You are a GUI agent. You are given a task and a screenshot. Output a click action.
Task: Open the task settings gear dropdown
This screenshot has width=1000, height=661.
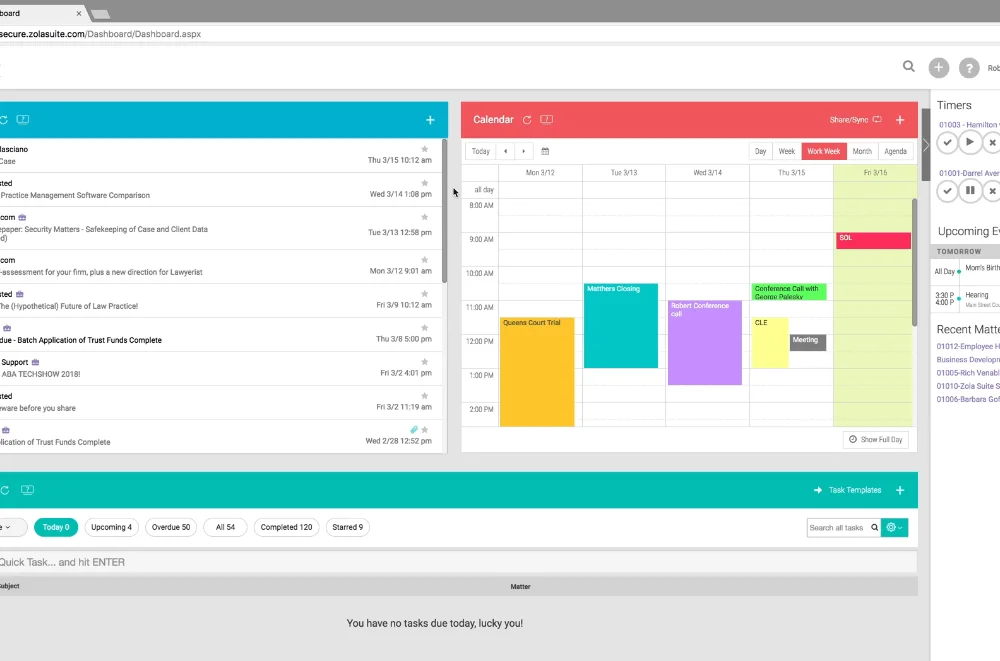tap(894, 527)
